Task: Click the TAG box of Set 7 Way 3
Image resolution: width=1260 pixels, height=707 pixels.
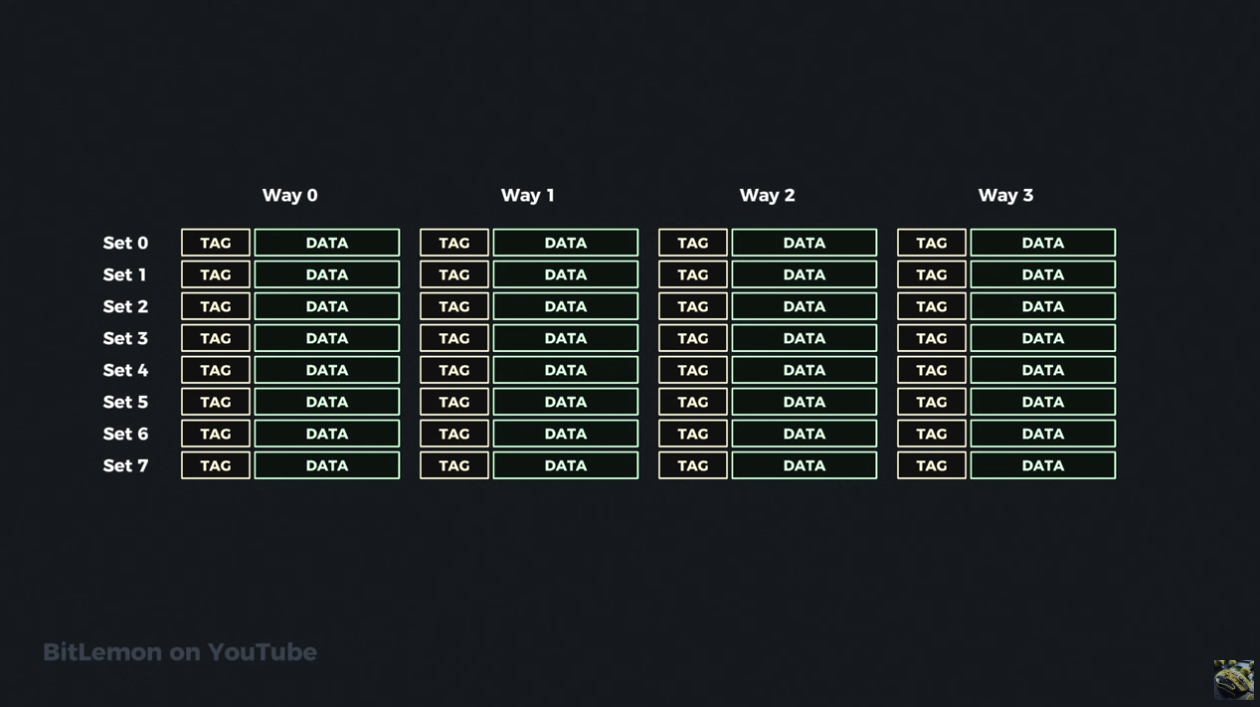Action: 932,465
